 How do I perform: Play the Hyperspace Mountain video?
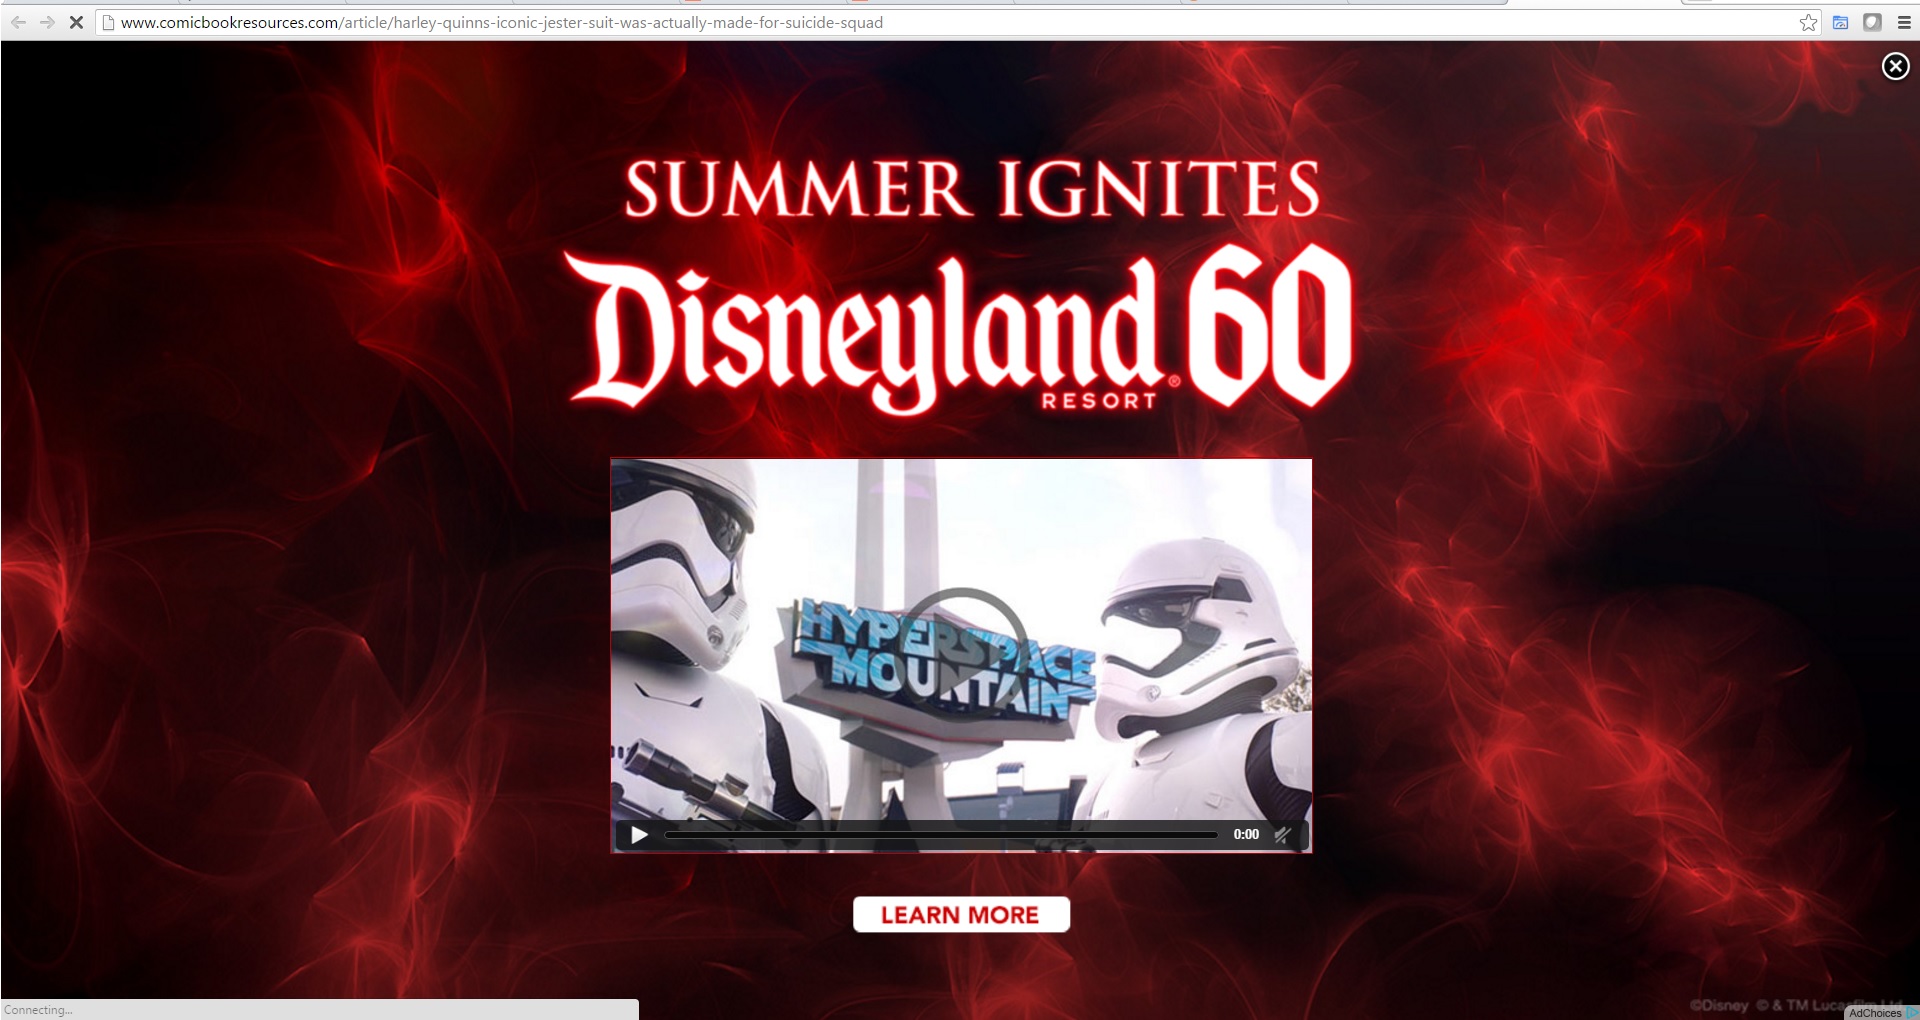(x=640, y=835)
